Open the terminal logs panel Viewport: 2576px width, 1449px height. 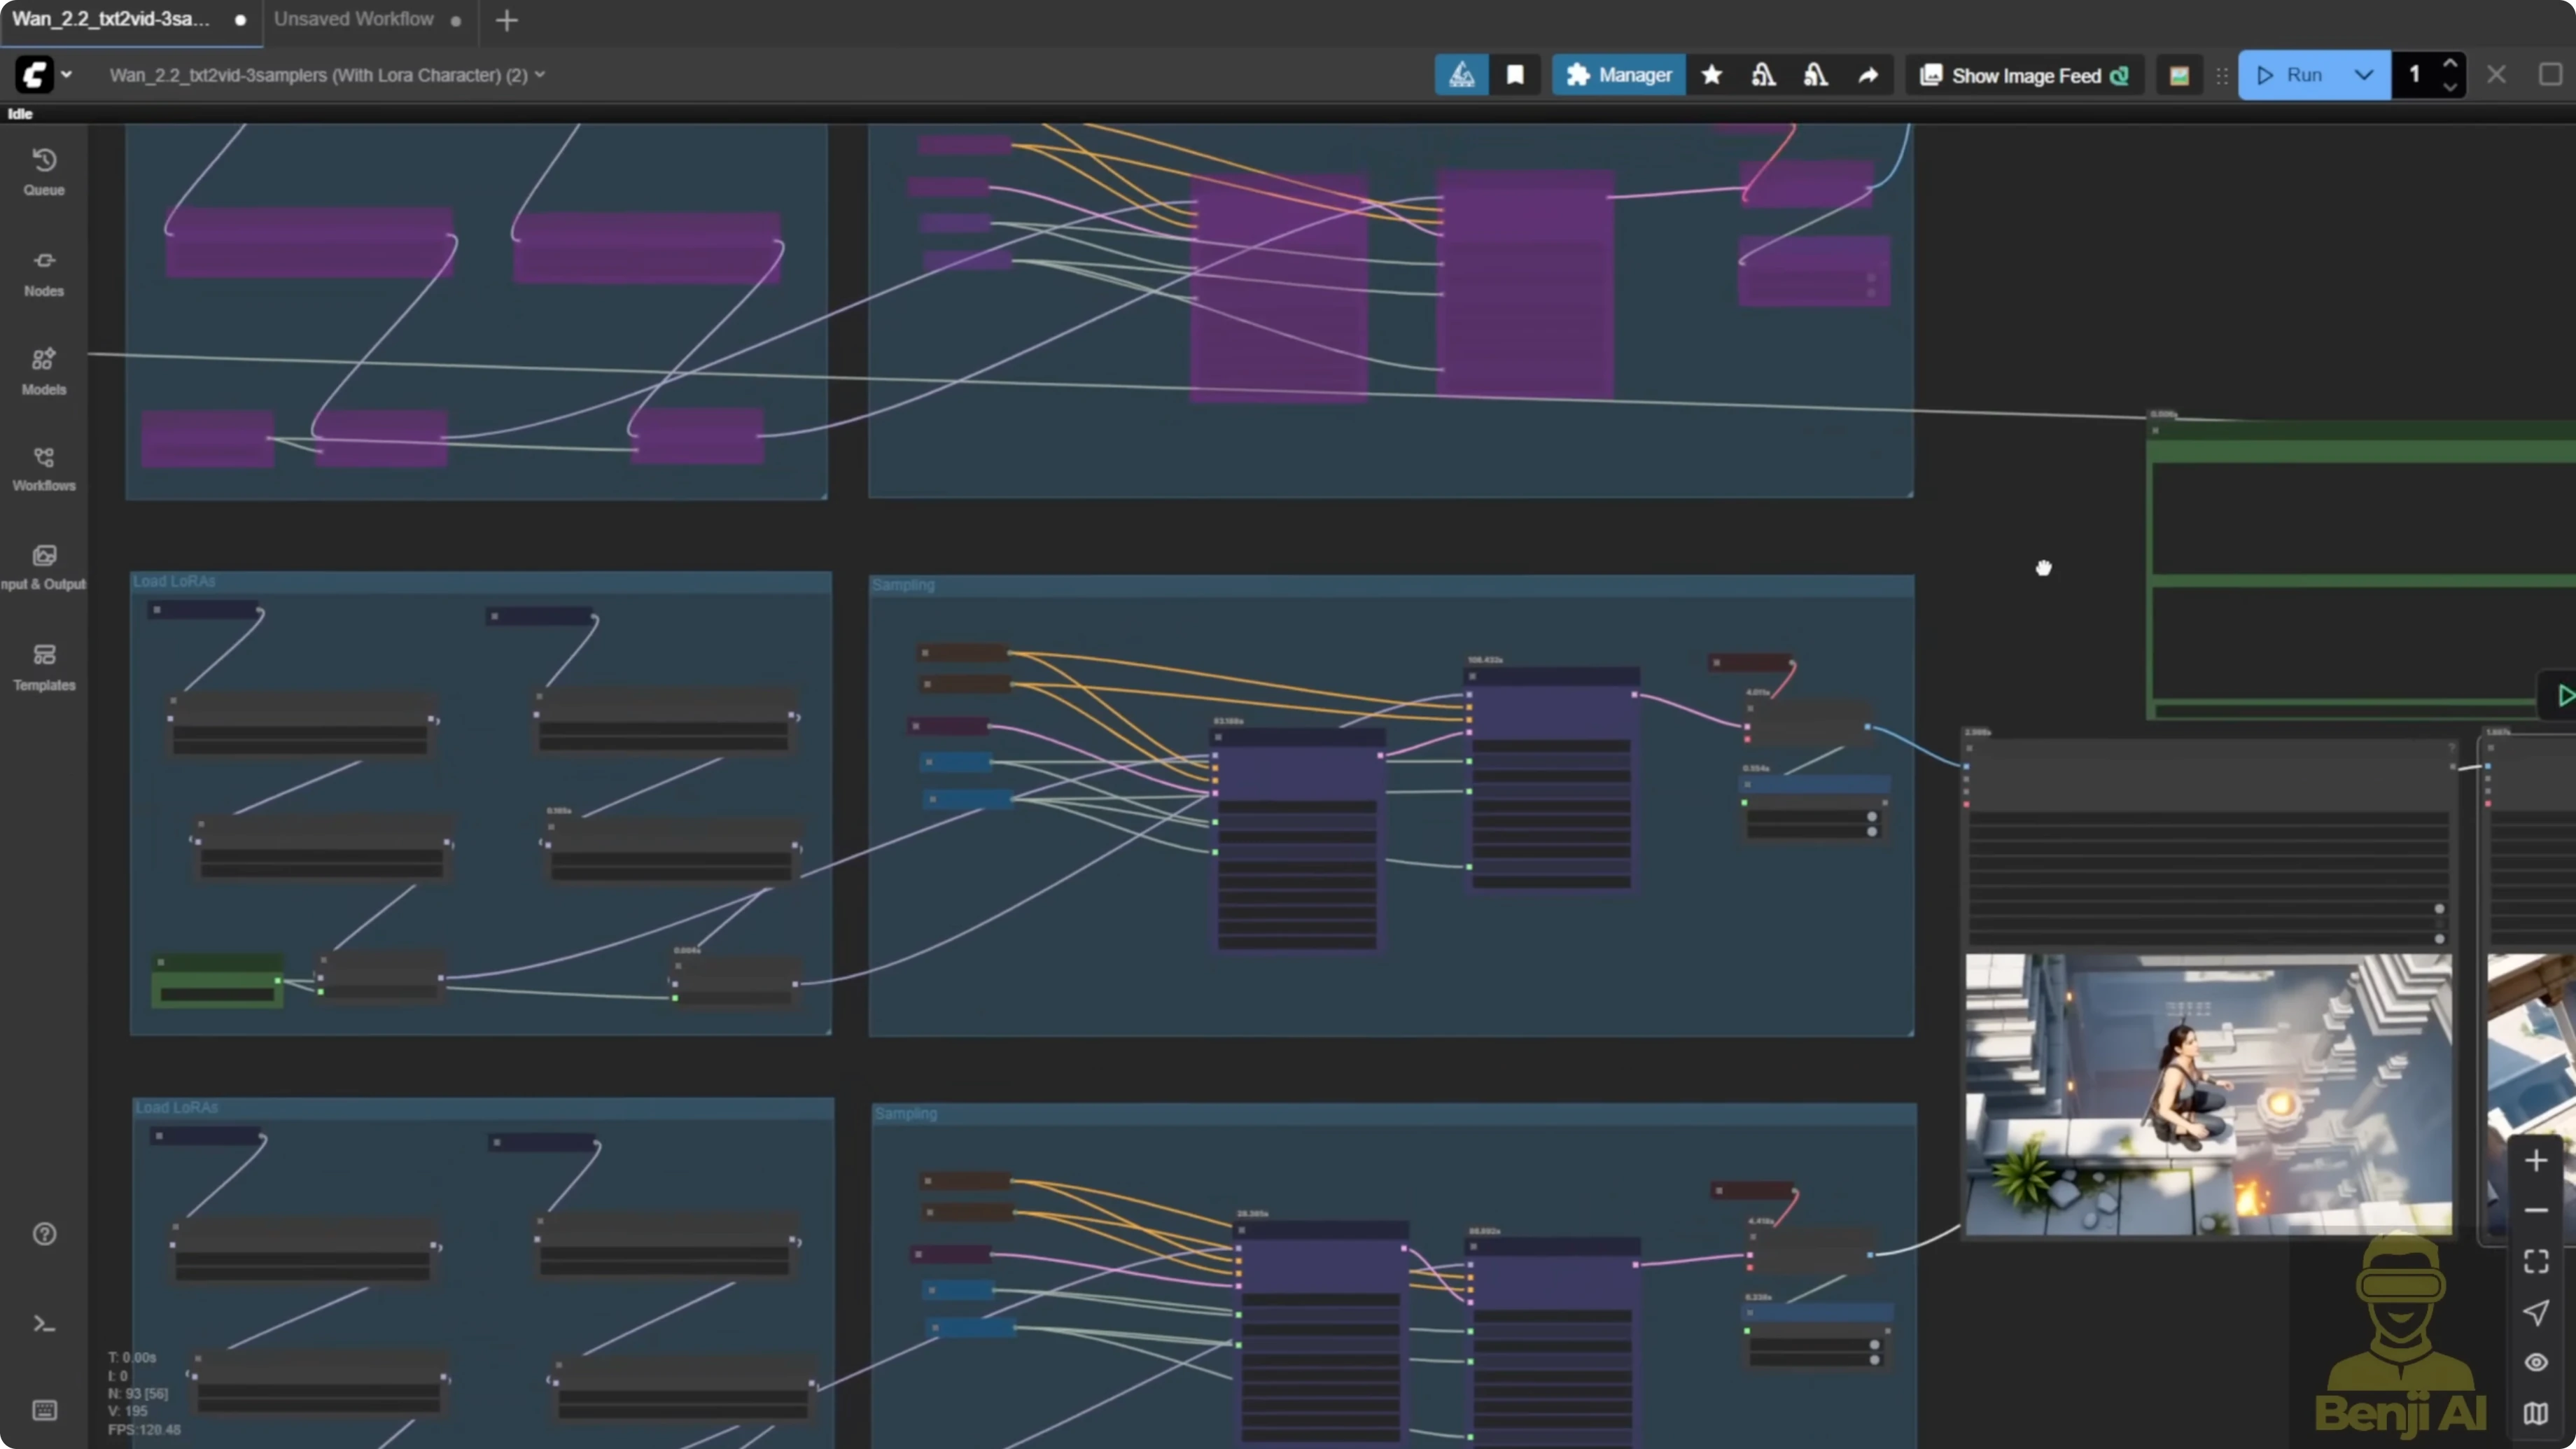click(x=44, y=1323)
